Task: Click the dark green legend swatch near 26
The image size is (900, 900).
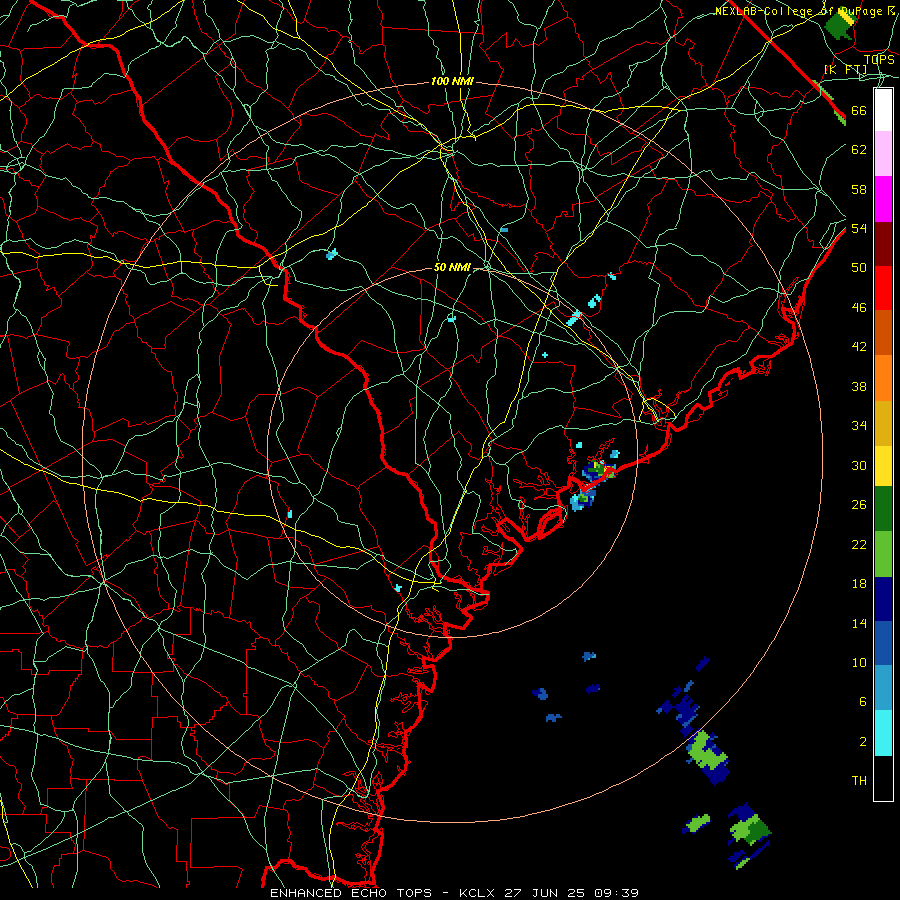Action: point(883,509)
